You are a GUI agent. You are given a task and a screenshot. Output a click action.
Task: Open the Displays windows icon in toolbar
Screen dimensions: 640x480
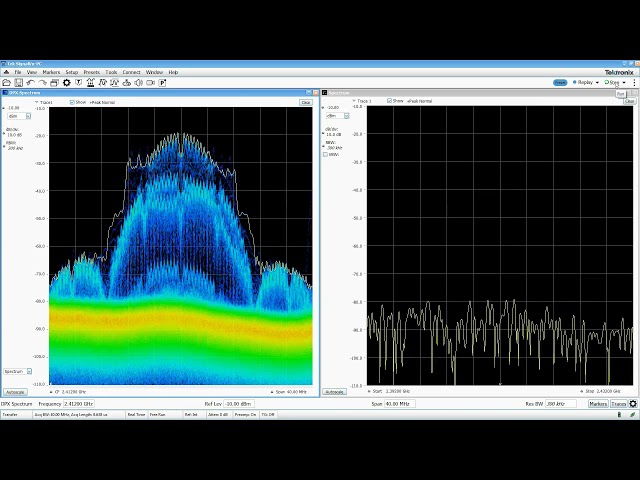54,83
